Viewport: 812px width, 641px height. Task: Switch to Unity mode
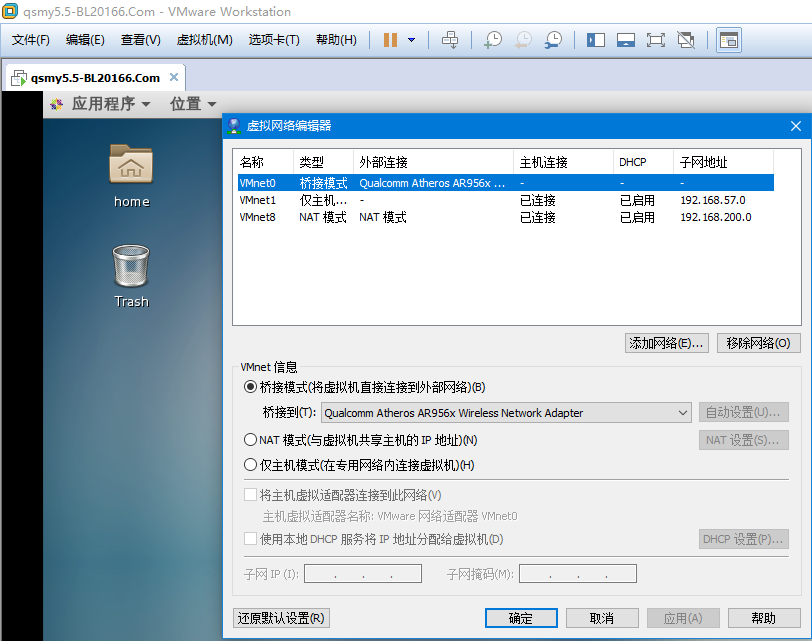686,40
